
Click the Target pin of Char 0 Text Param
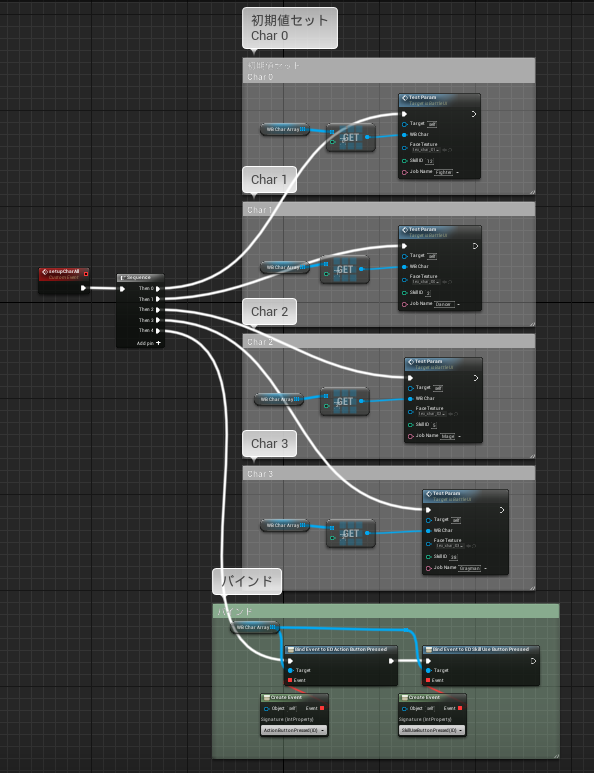404,124
